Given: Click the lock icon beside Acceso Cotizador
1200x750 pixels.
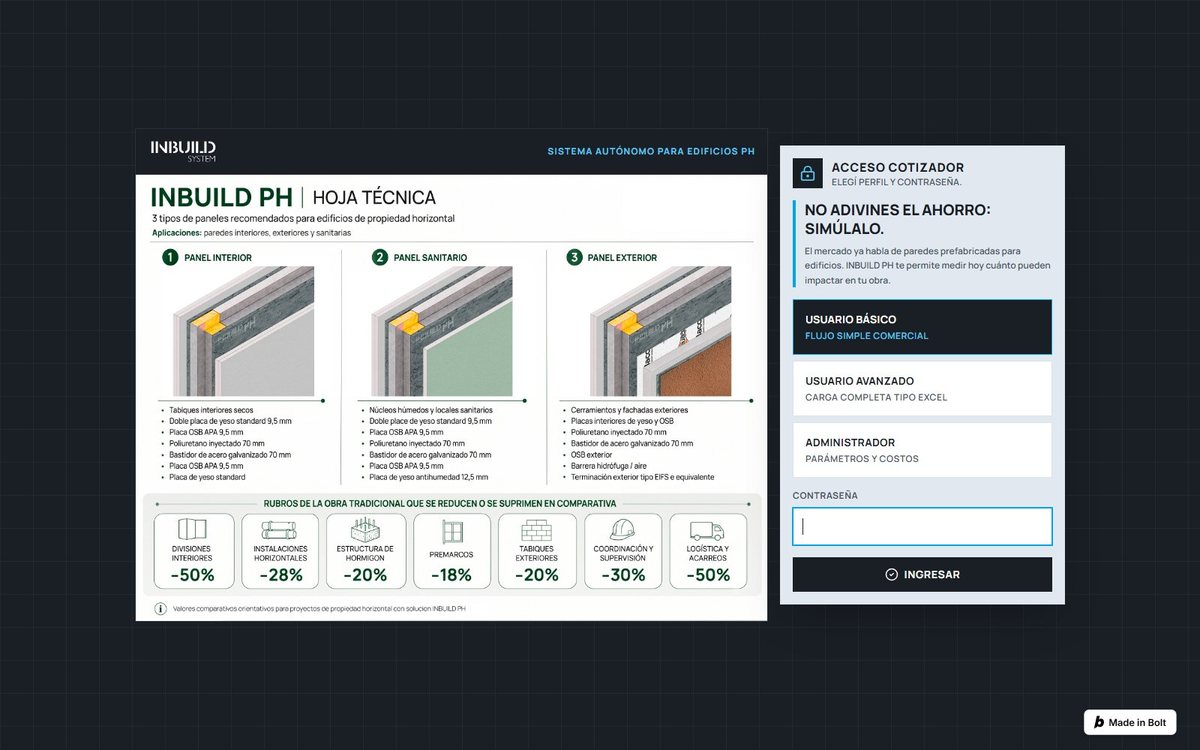Looking at the screenshot, I should [x=807, y=173].
